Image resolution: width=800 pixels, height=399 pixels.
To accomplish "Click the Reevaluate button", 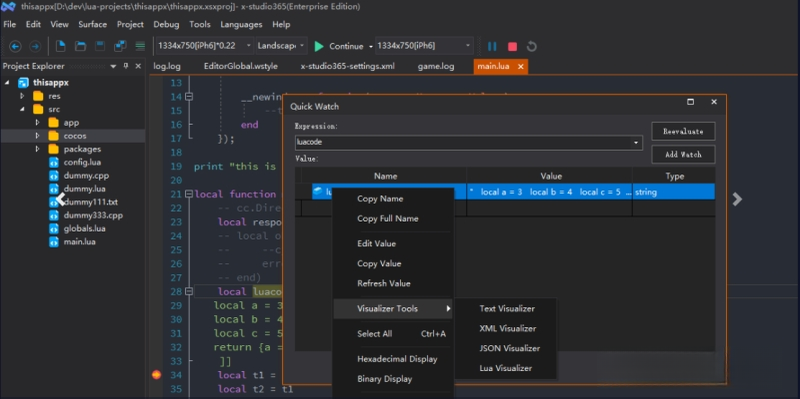I will 683,132.
